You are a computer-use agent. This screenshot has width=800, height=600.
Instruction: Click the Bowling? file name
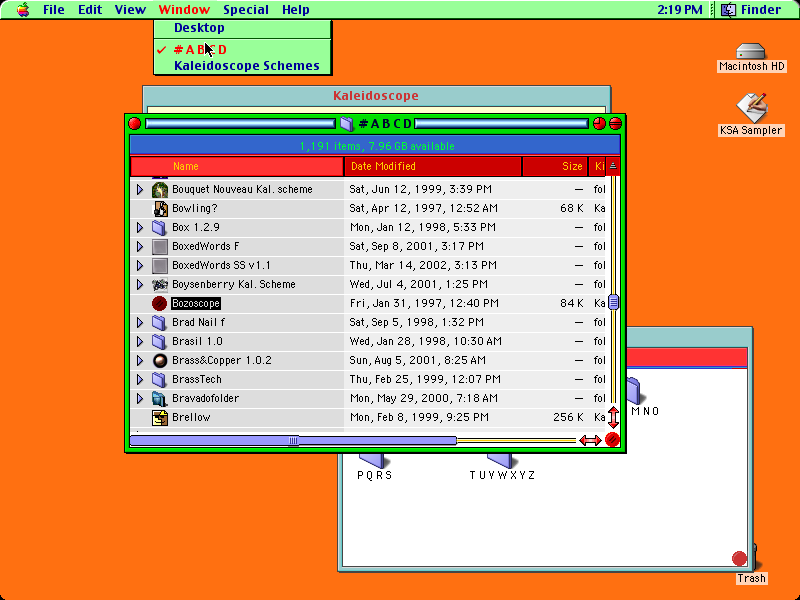[195, 208]
